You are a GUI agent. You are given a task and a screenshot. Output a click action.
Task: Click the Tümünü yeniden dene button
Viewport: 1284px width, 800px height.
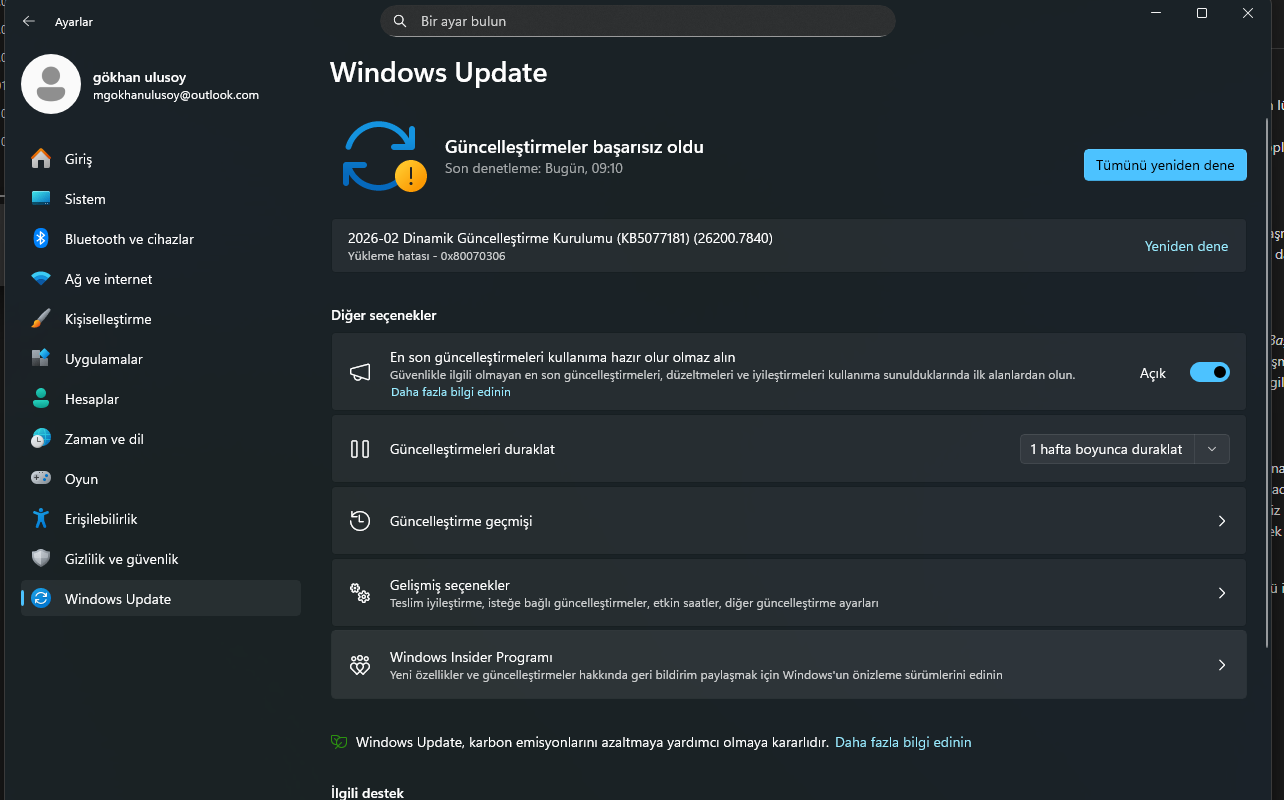1165,165
